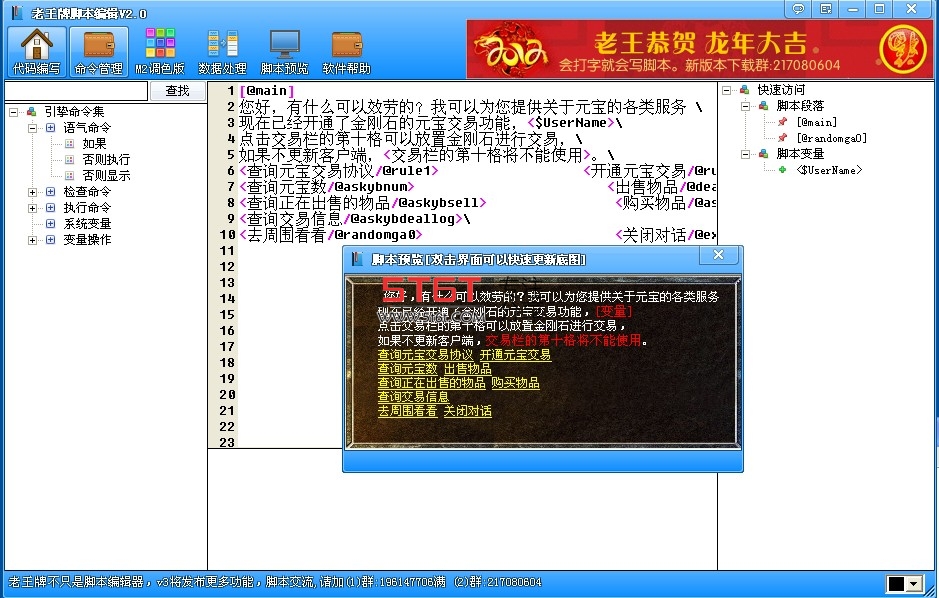Close the 脚本预览 dialog
Image resolution: width=939 pixels, height=598 pixels.
pyautogui.click(x=719, y=255)
